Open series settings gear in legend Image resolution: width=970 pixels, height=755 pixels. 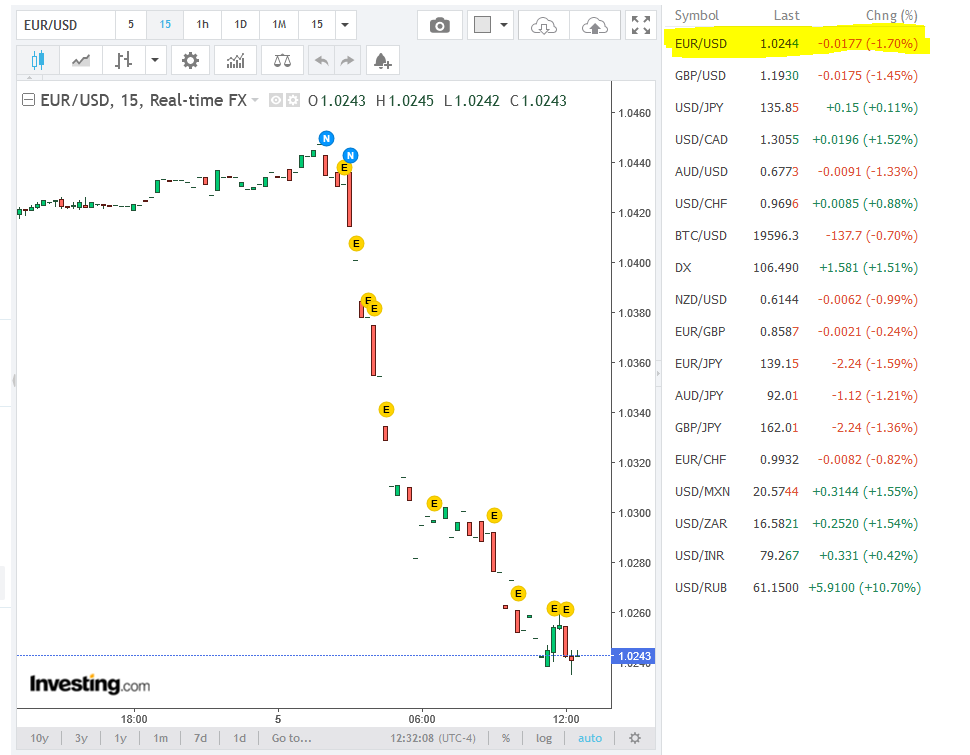pyautogui.click(x=292, y=100)
